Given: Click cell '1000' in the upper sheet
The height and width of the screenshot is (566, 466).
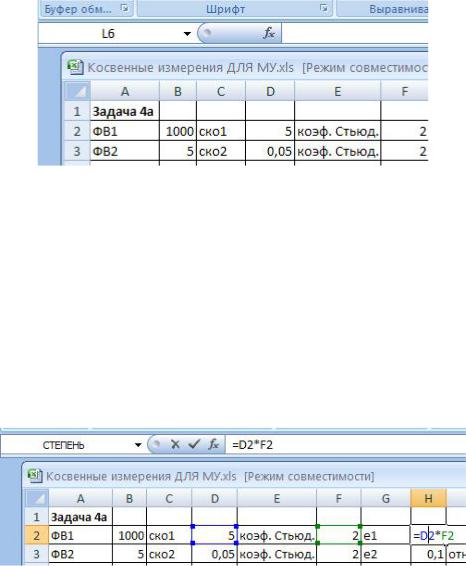Looking at the screenshot, I should click(x=178, y=131).
